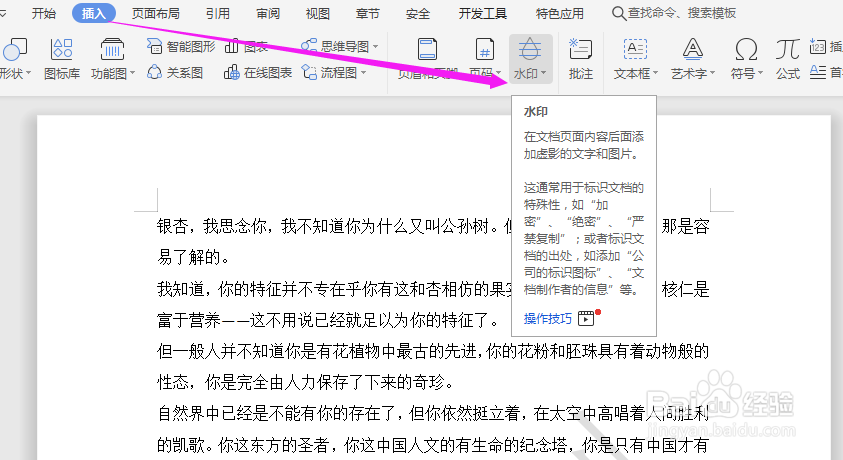The height and width of the screenshot is (460, 843).
Task: Open the 功能图 function diagram tool
Action: 112,58
